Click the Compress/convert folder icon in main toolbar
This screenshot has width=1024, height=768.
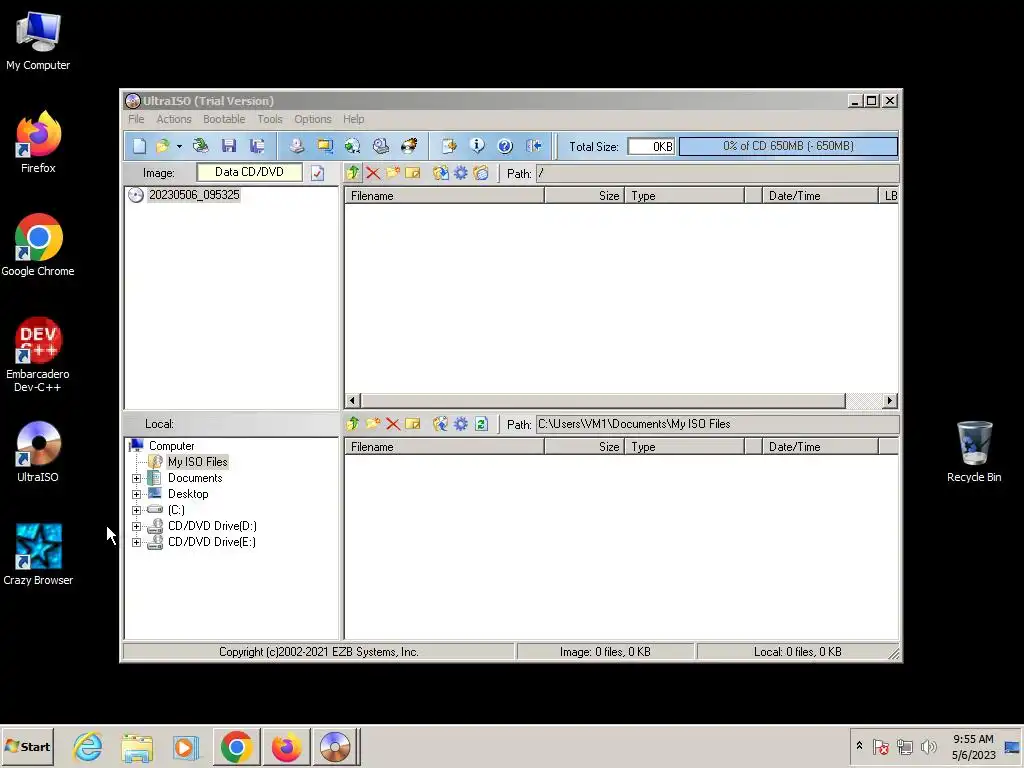click(325, 146)
